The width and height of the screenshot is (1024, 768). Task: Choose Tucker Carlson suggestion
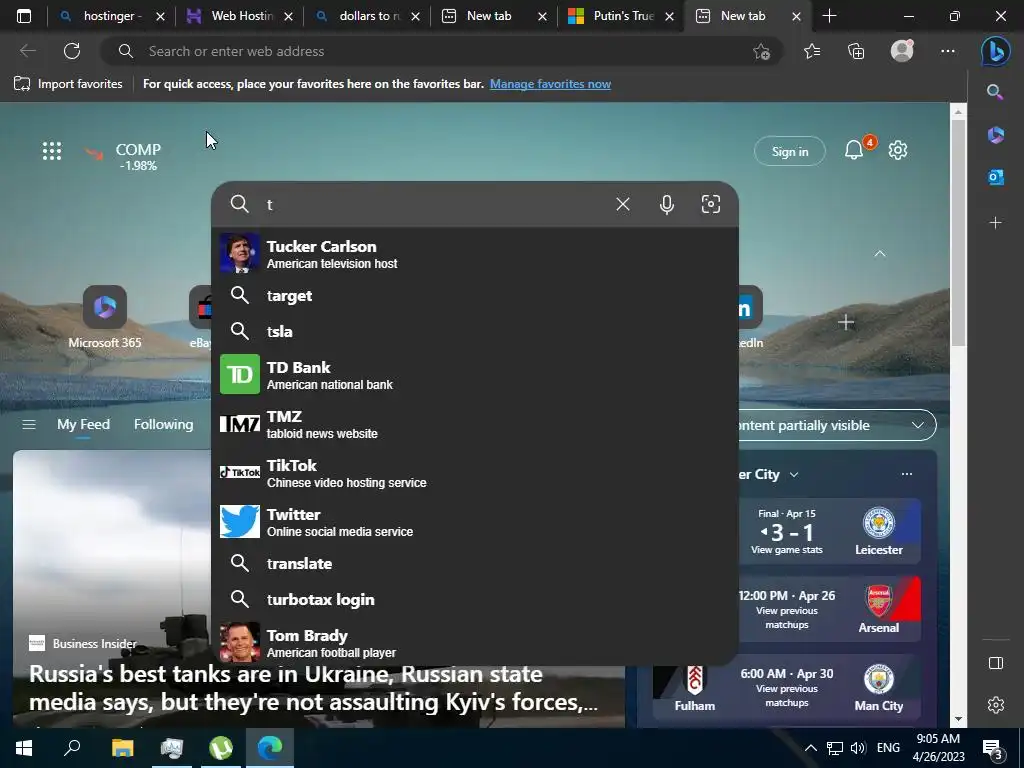475,253
